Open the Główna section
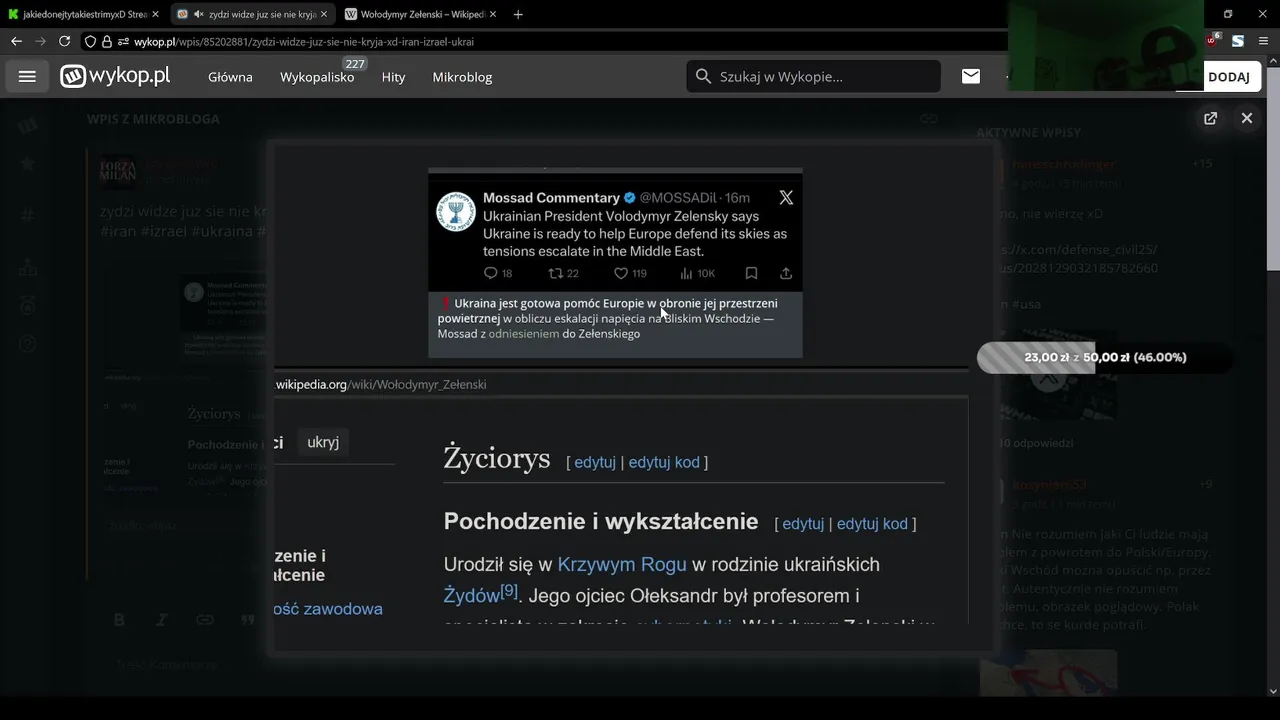This screenshot has height=720, width=1280. [230, 77]
